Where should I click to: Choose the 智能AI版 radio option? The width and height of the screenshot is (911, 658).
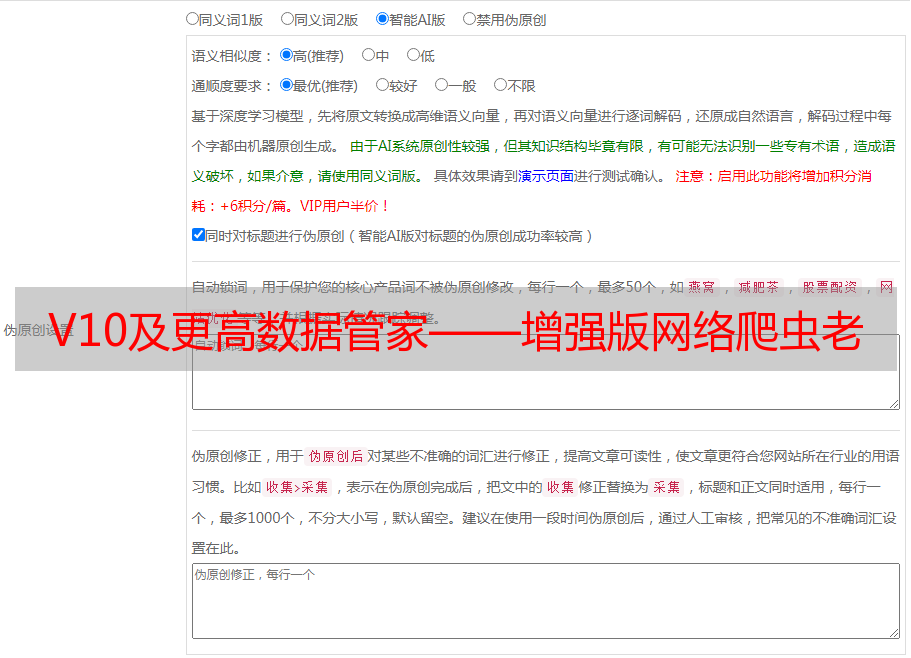382,19
